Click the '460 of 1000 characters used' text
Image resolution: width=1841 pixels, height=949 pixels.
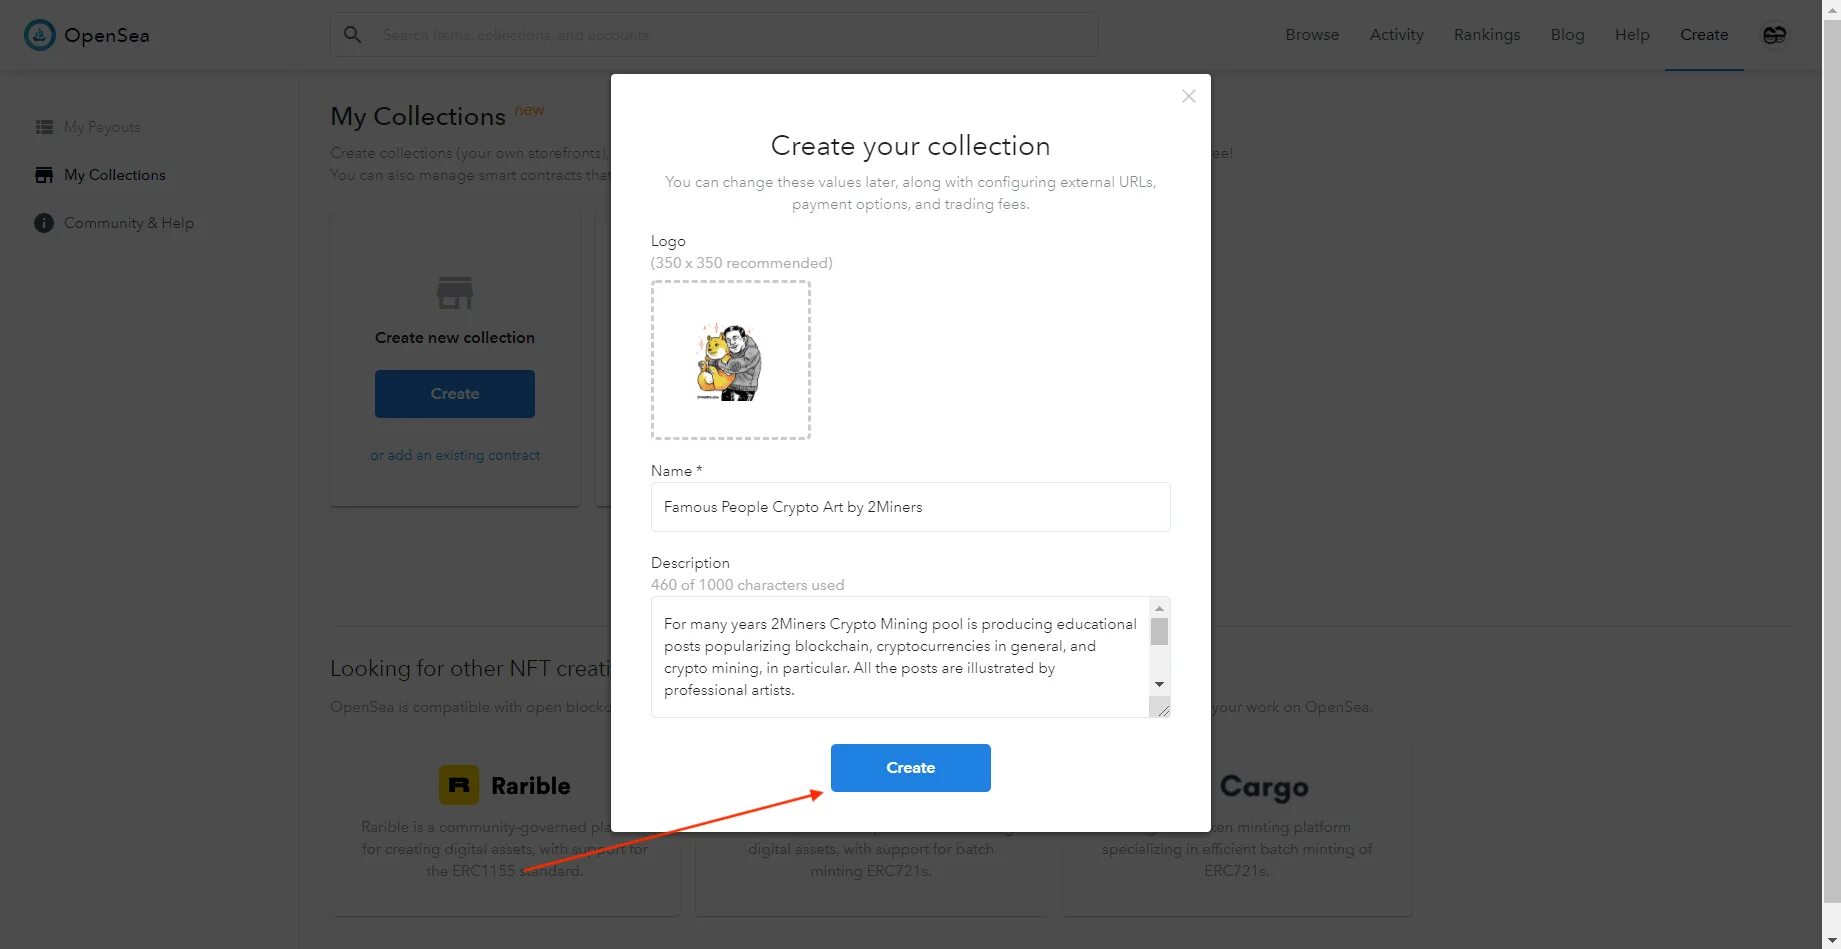(747, 585)
